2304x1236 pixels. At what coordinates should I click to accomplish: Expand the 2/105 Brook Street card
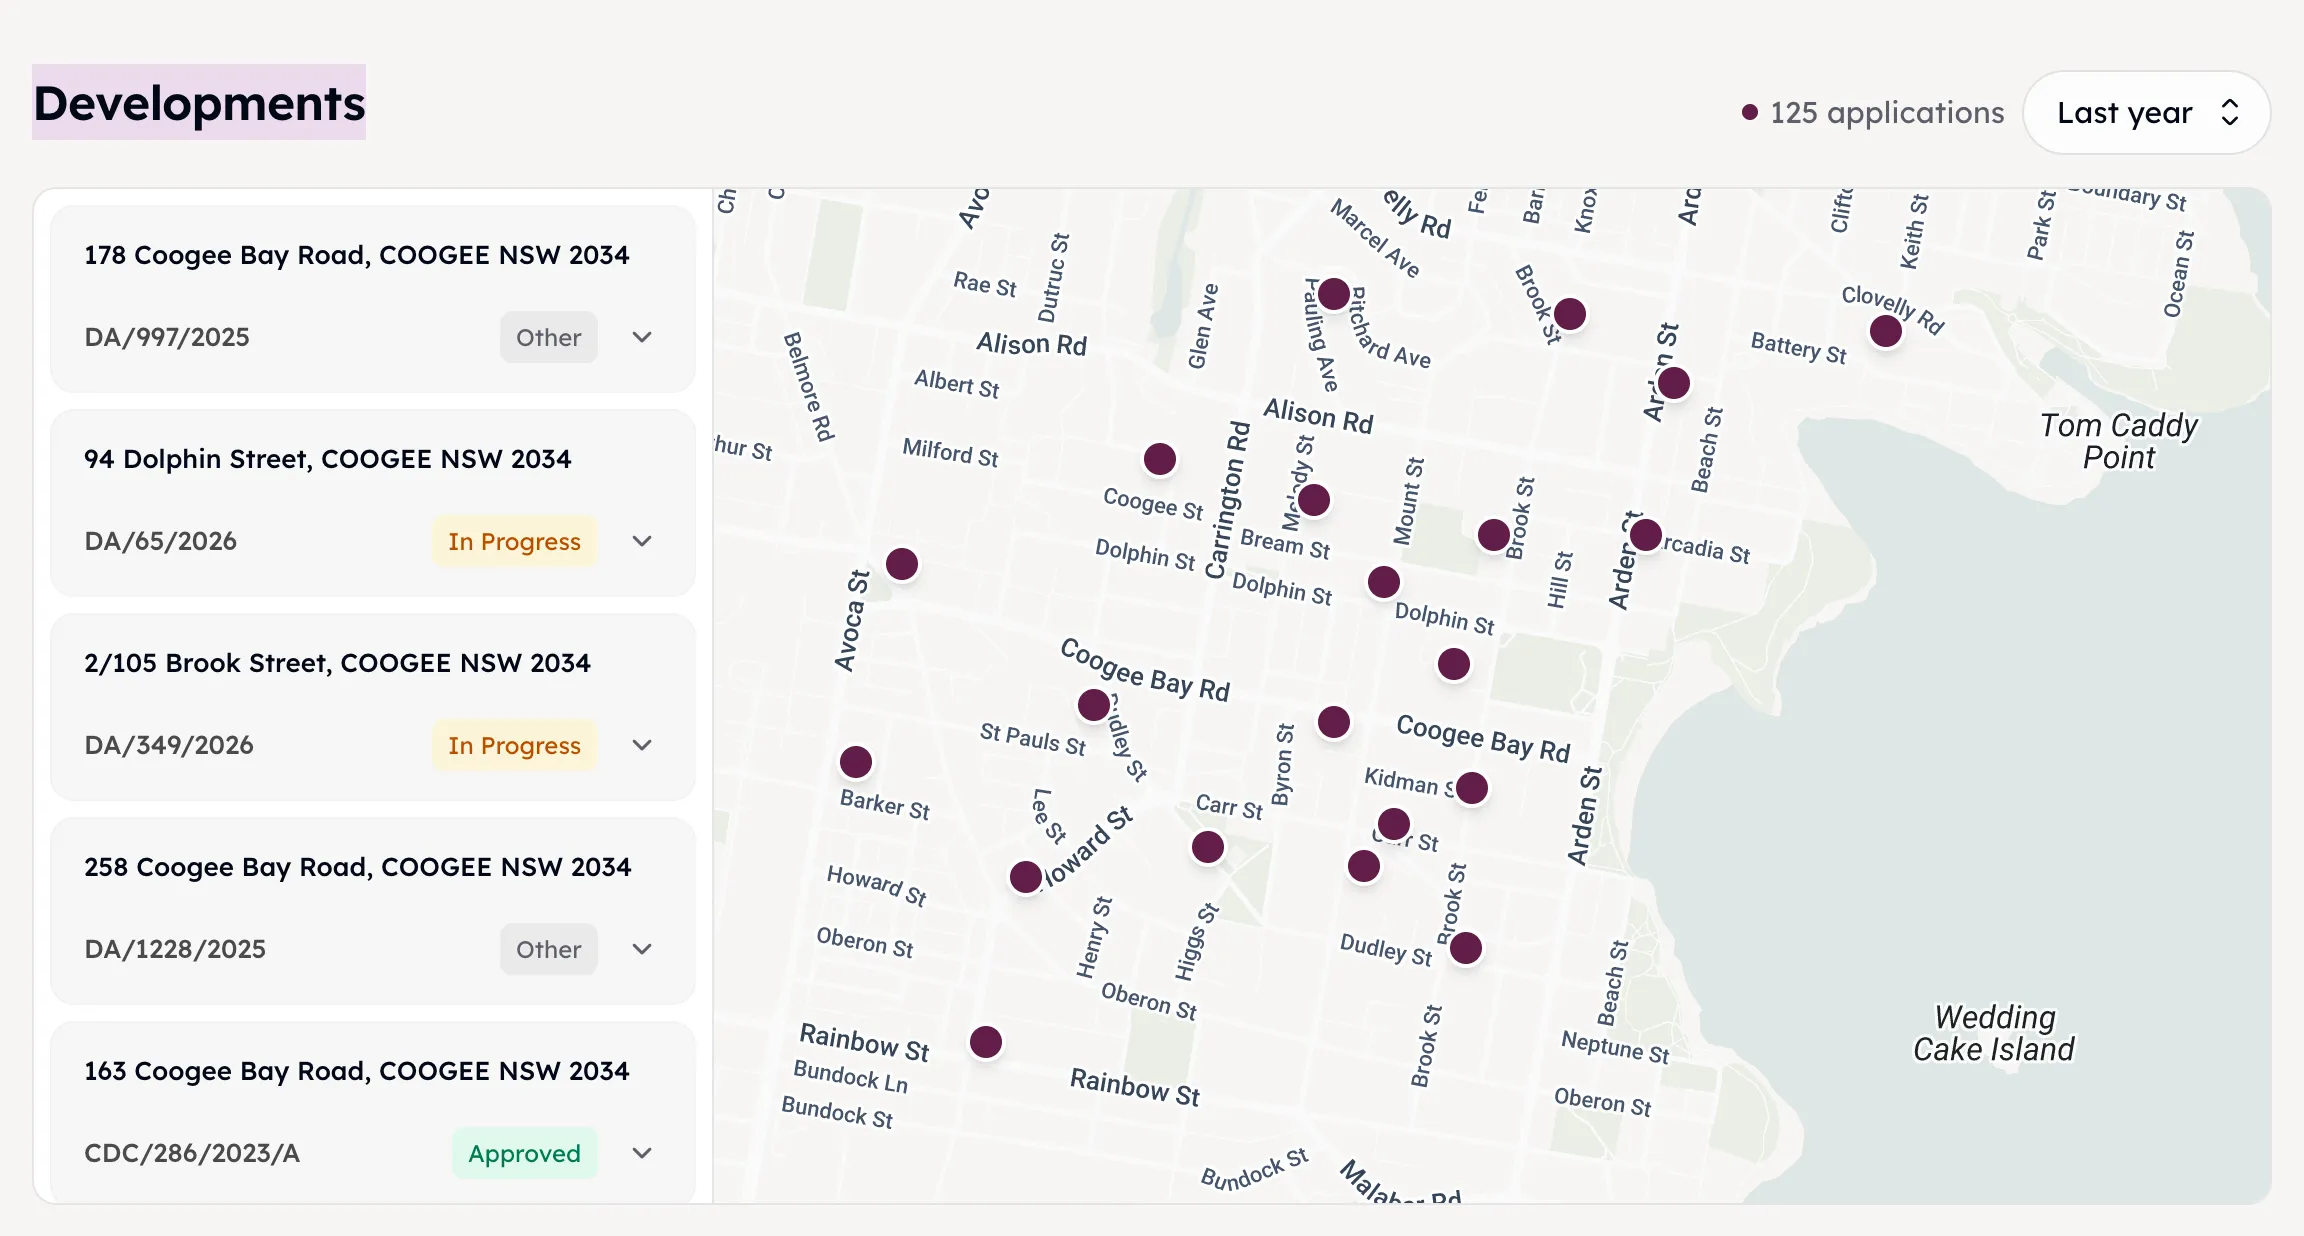pos(642,745)
